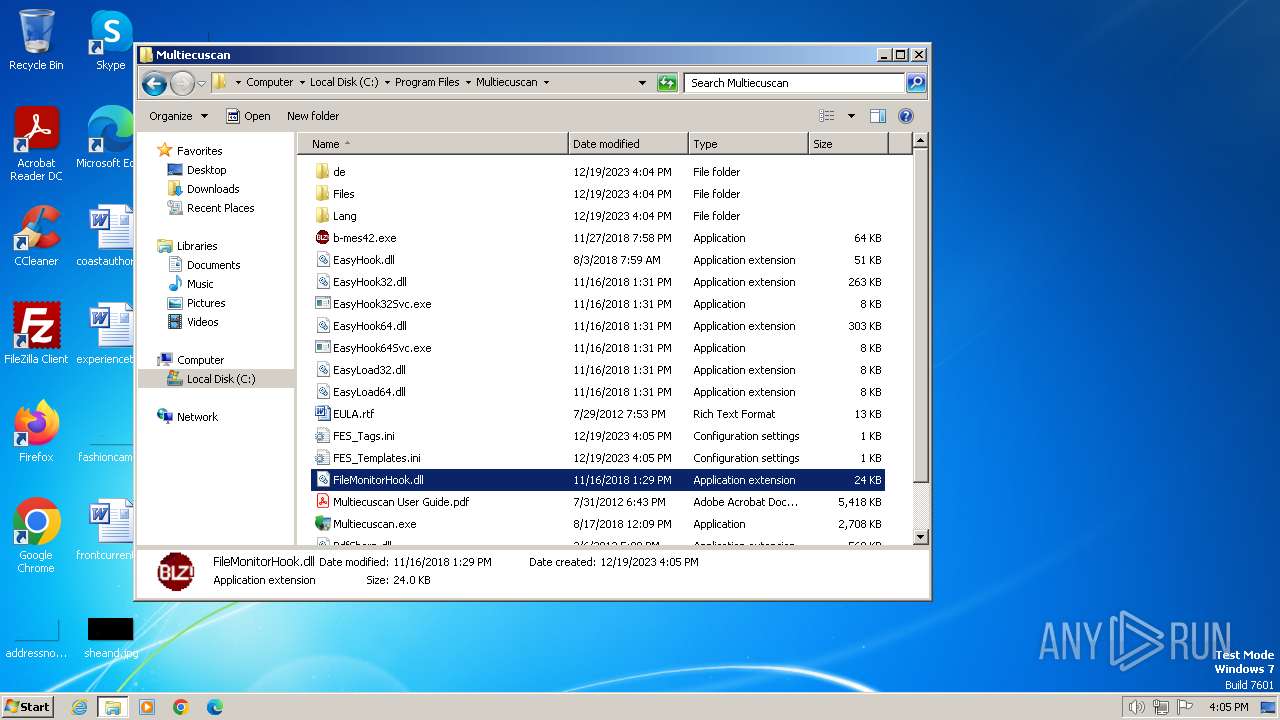Image resolution: width=1280 pixels, height=720 pixels.
Task: Select the Videos library
Action: pyautogui.click(x=202, y=322)
